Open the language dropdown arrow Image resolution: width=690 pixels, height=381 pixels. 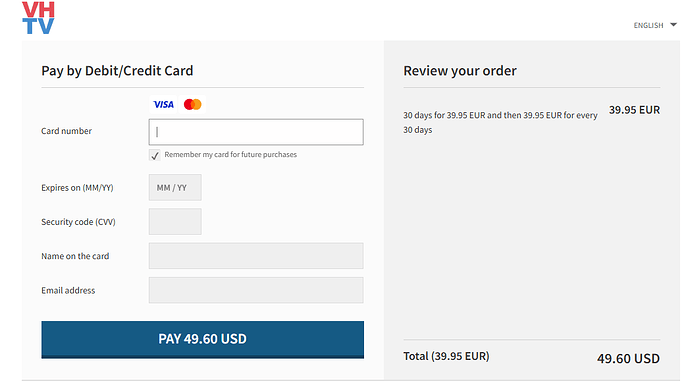(673, 25)
